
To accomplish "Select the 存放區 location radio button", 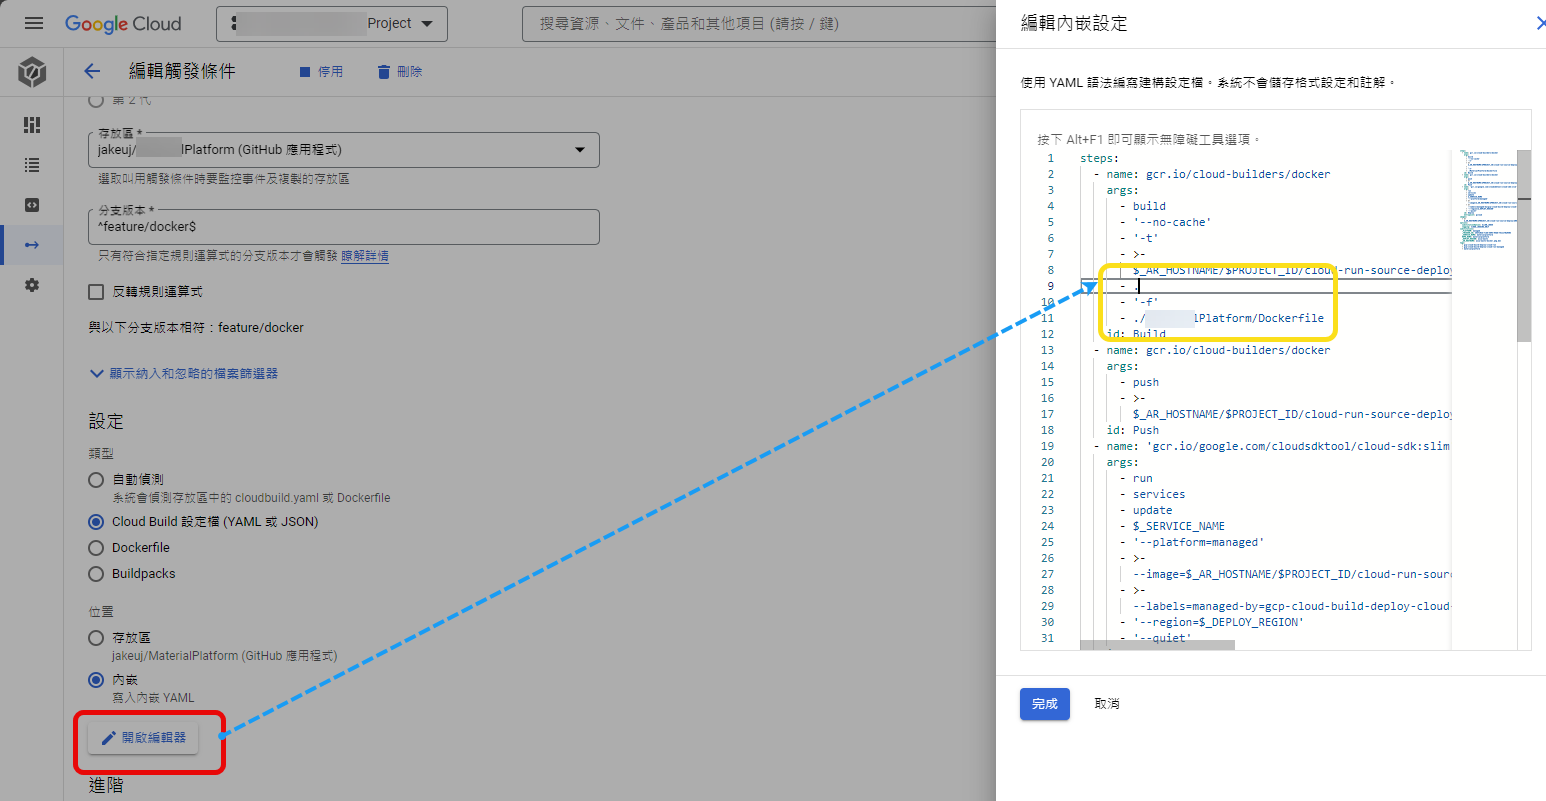I will [x=96, y=638].
